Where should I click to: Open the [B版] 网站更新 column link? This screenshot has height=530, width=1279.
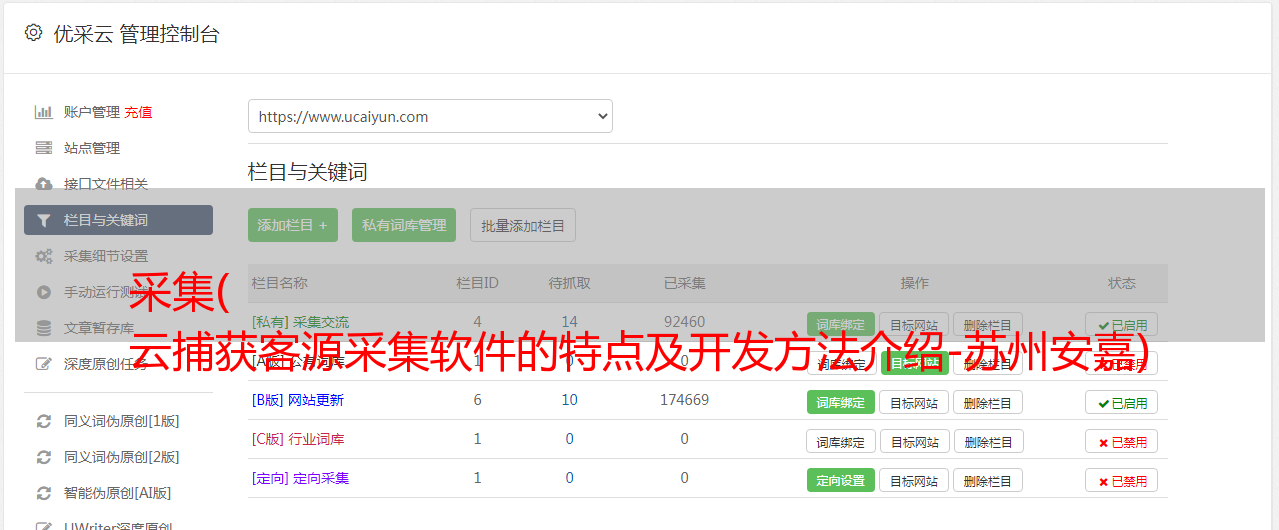[297, 400]
